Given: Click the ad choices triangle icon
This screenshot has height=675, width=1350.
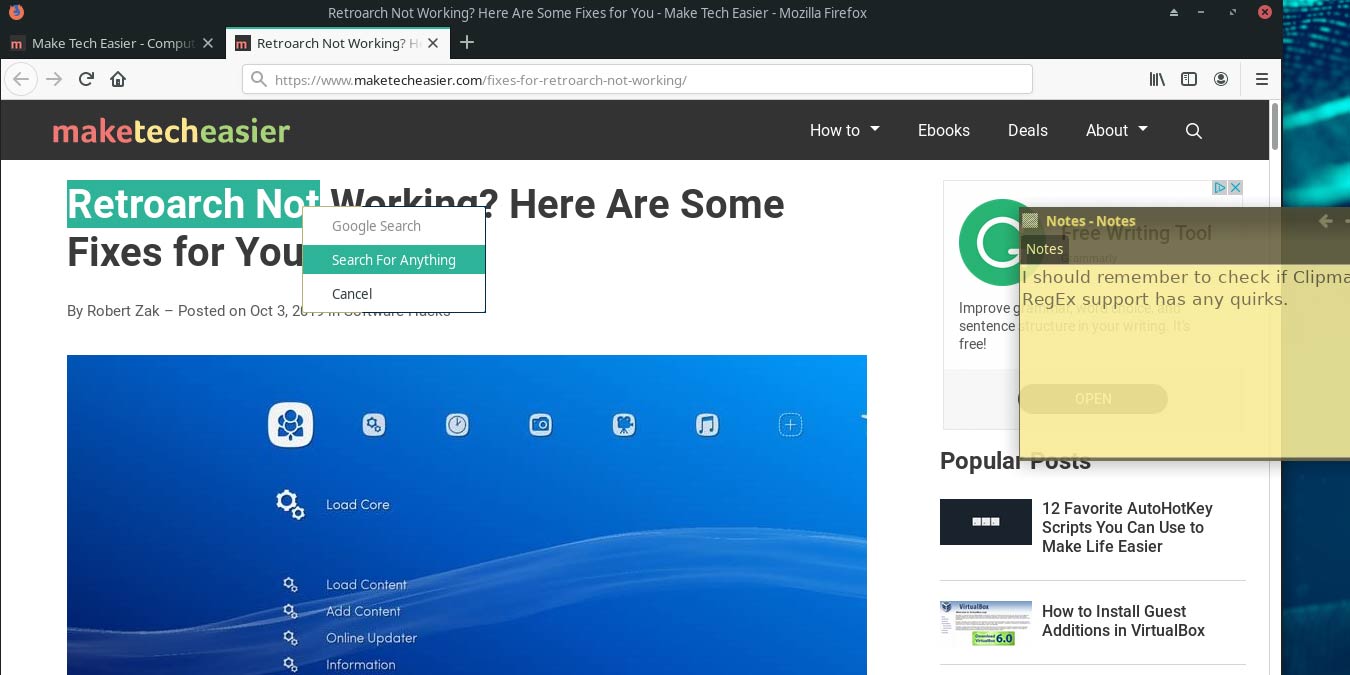Looking at the screenshot, I should (x=1219, y=187).
